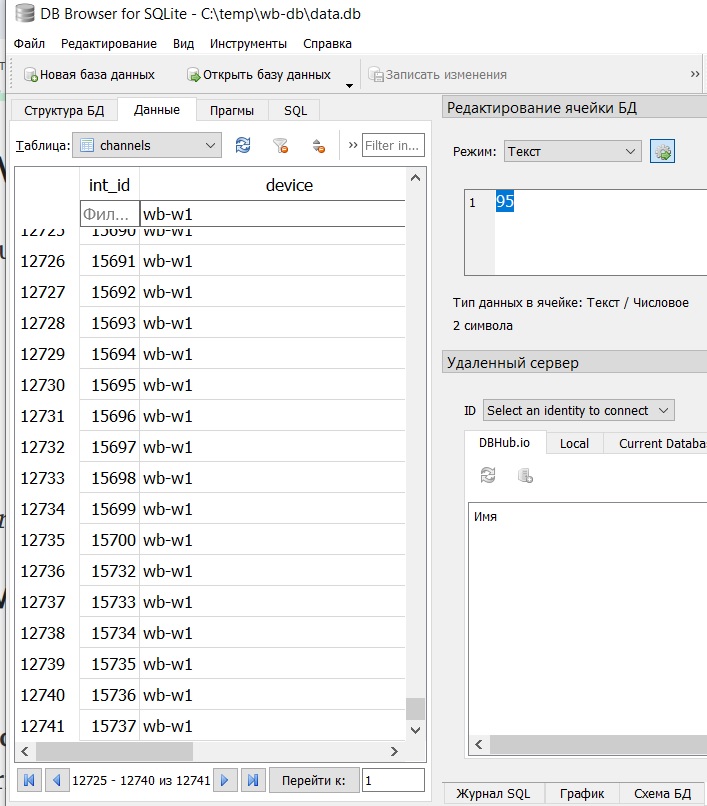Switch to Прагмы tab
The image size is (707, 806).
[232, 111]
